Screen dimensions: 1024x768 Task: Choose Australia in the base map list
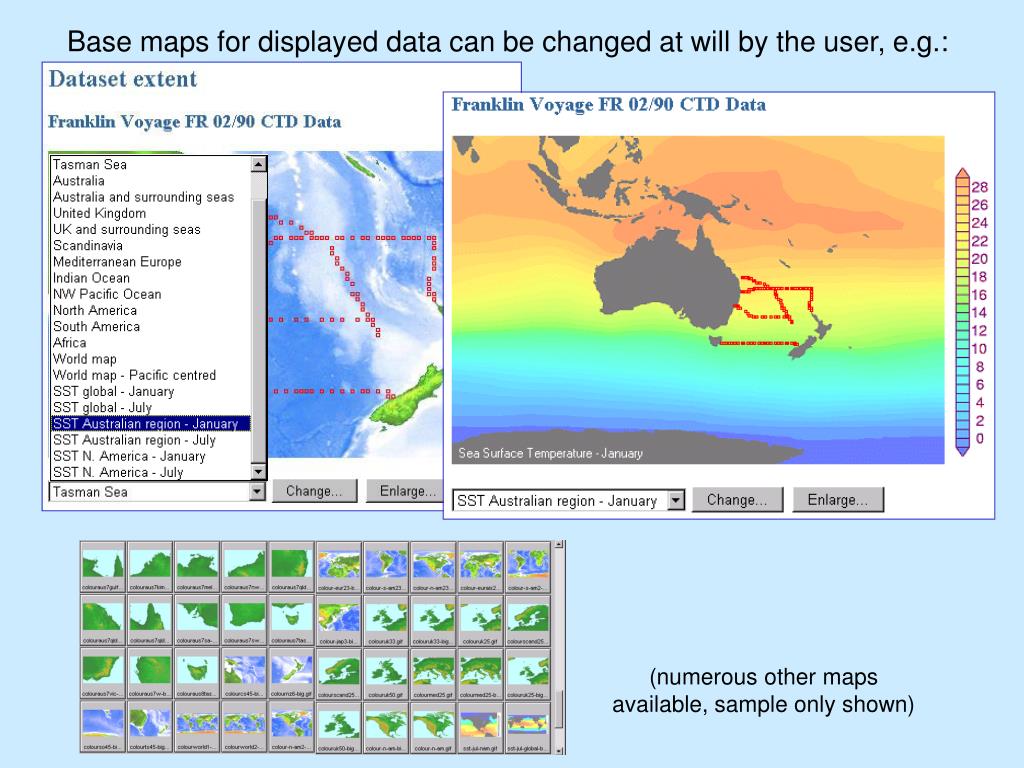click(150, 181)
